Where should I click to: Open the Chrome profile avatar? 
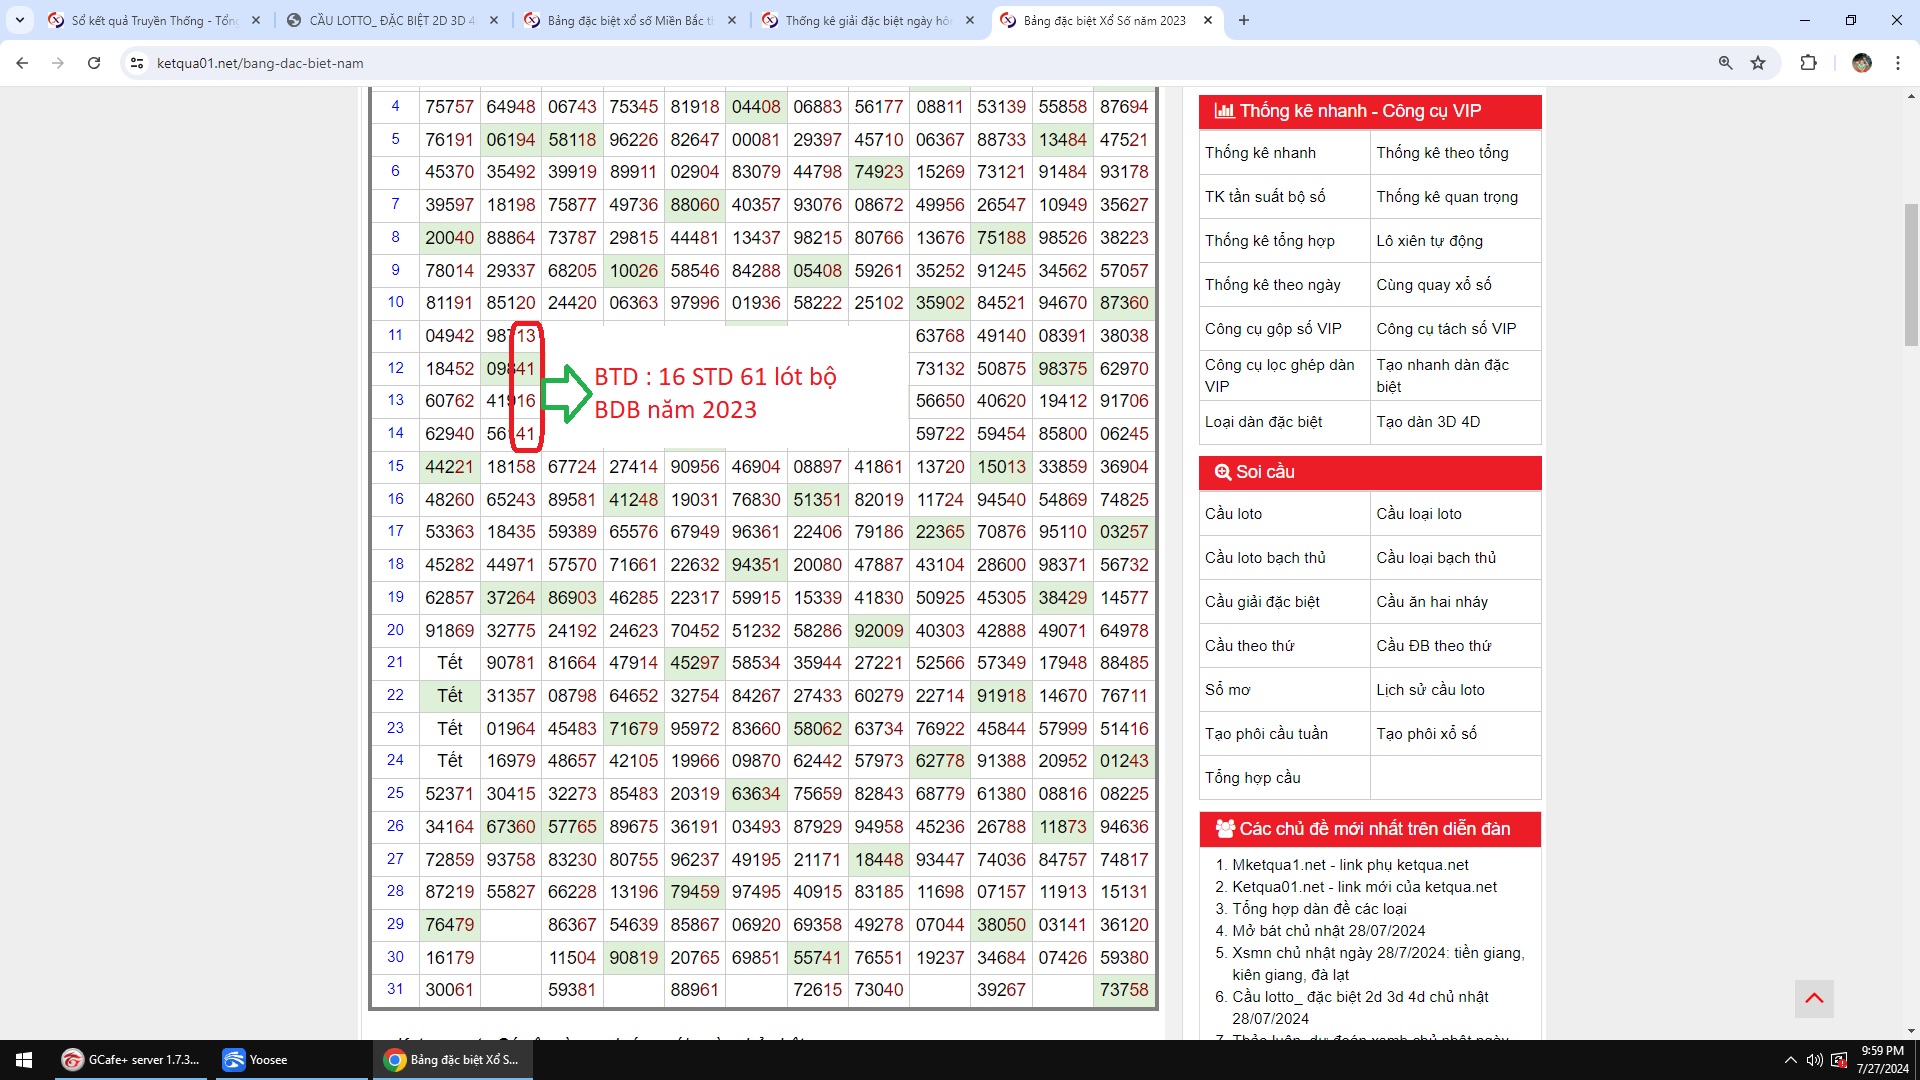pyautogui.click(x=1861, y=63)
